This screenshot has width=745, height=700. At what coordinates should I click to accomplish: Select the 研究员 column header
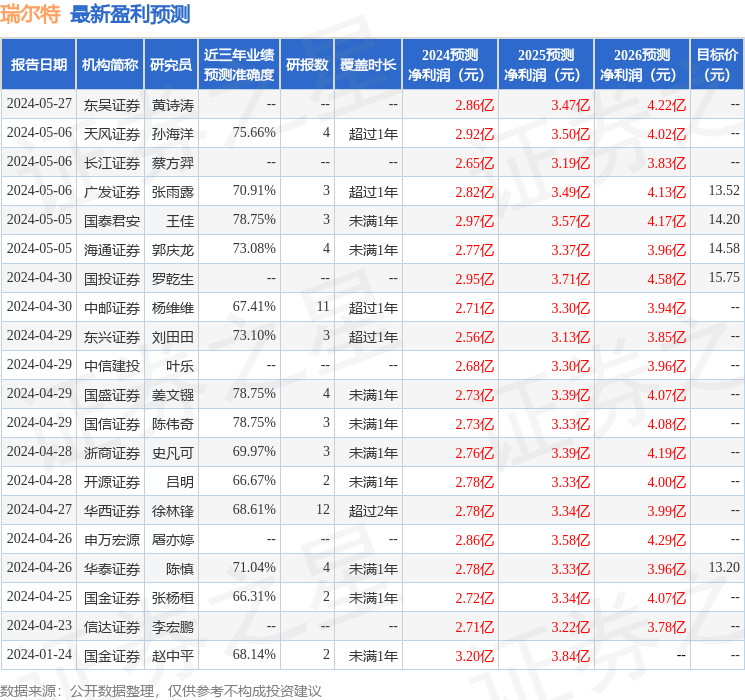tap(171, 65)
